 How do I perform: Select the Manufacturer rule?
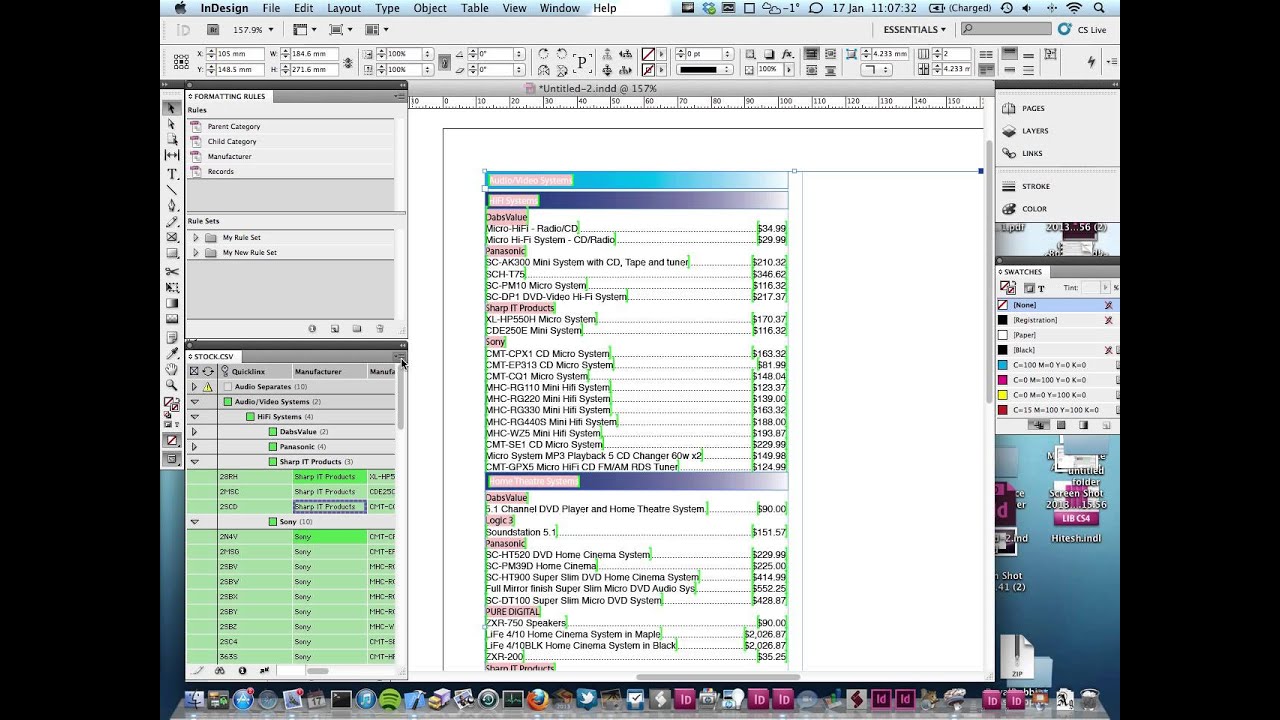pyautogui.click(x=290, y=156)
